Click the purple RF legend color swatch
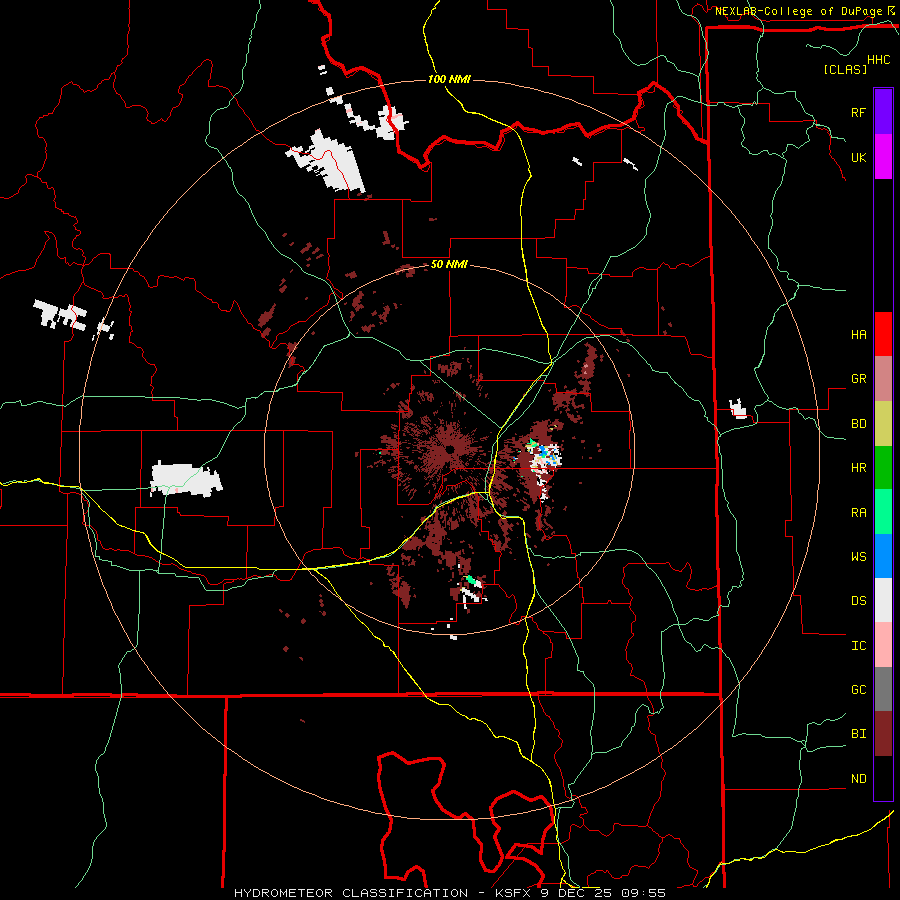The width and height of the screenshot is (900, 900). coord(883,112)
